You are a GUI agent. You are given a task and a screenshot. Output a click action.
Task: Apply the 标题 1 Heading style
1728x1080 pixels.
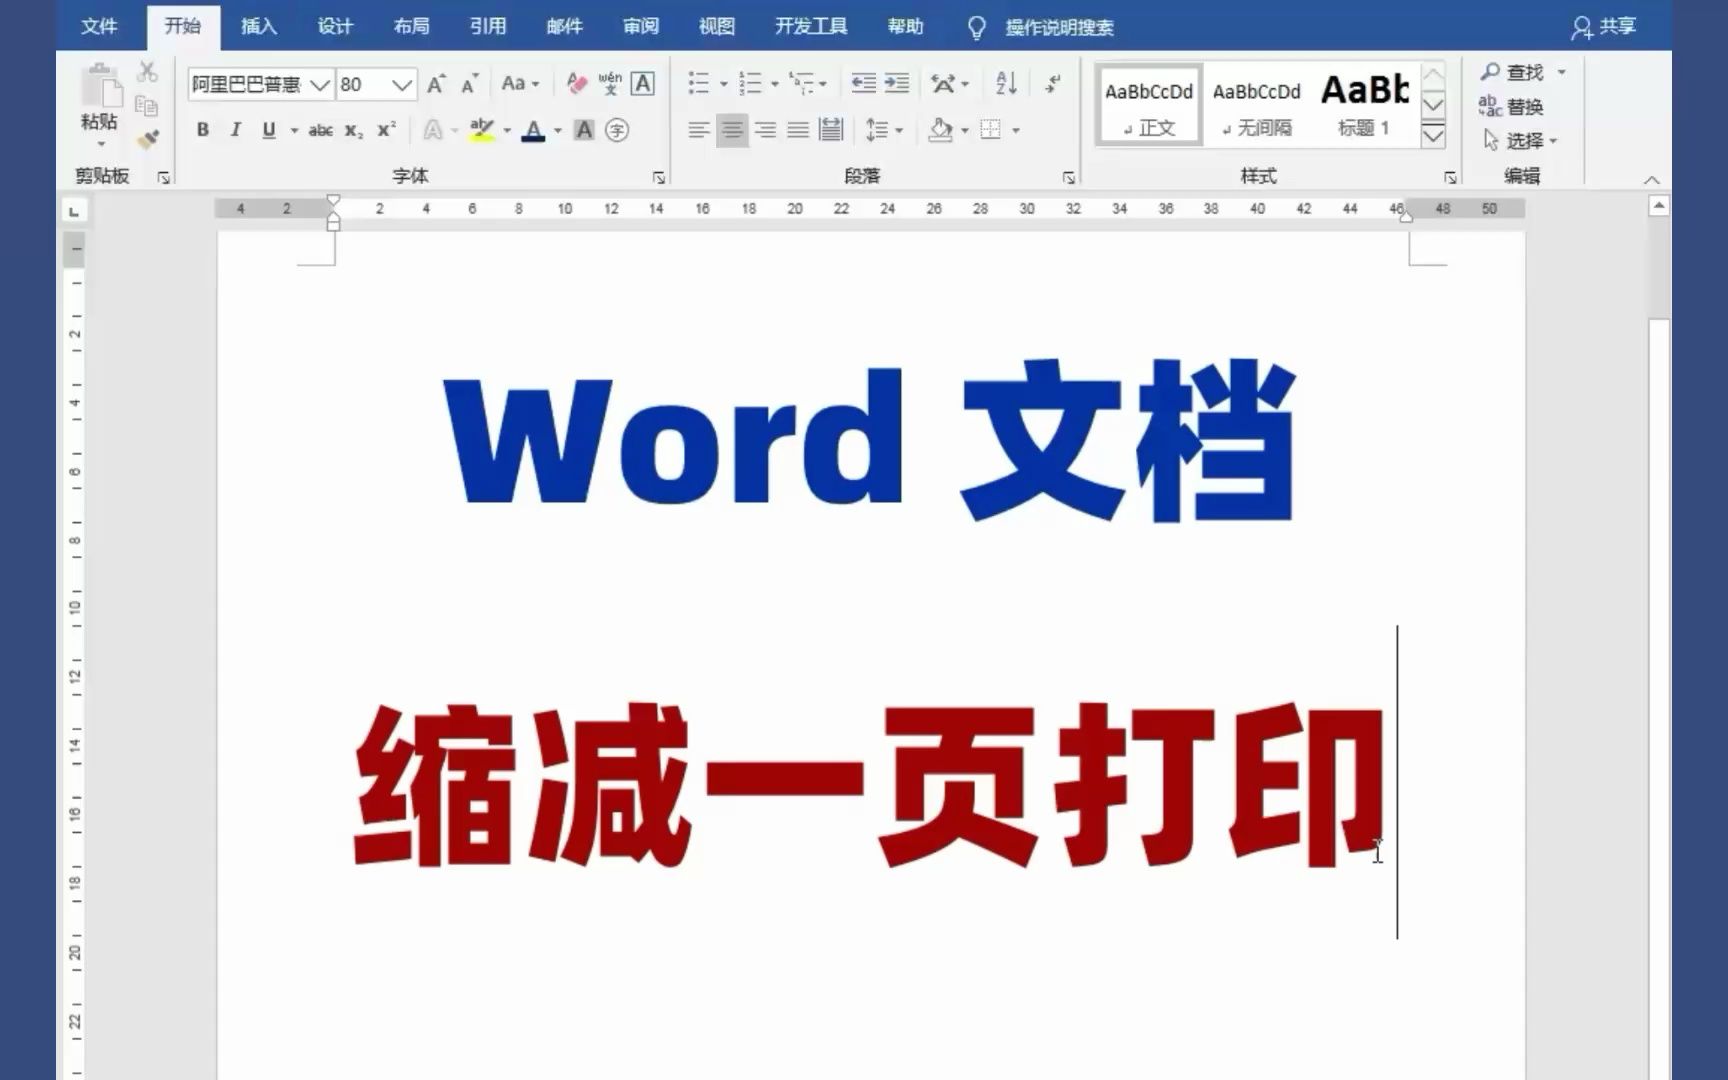click(1365, 106)
